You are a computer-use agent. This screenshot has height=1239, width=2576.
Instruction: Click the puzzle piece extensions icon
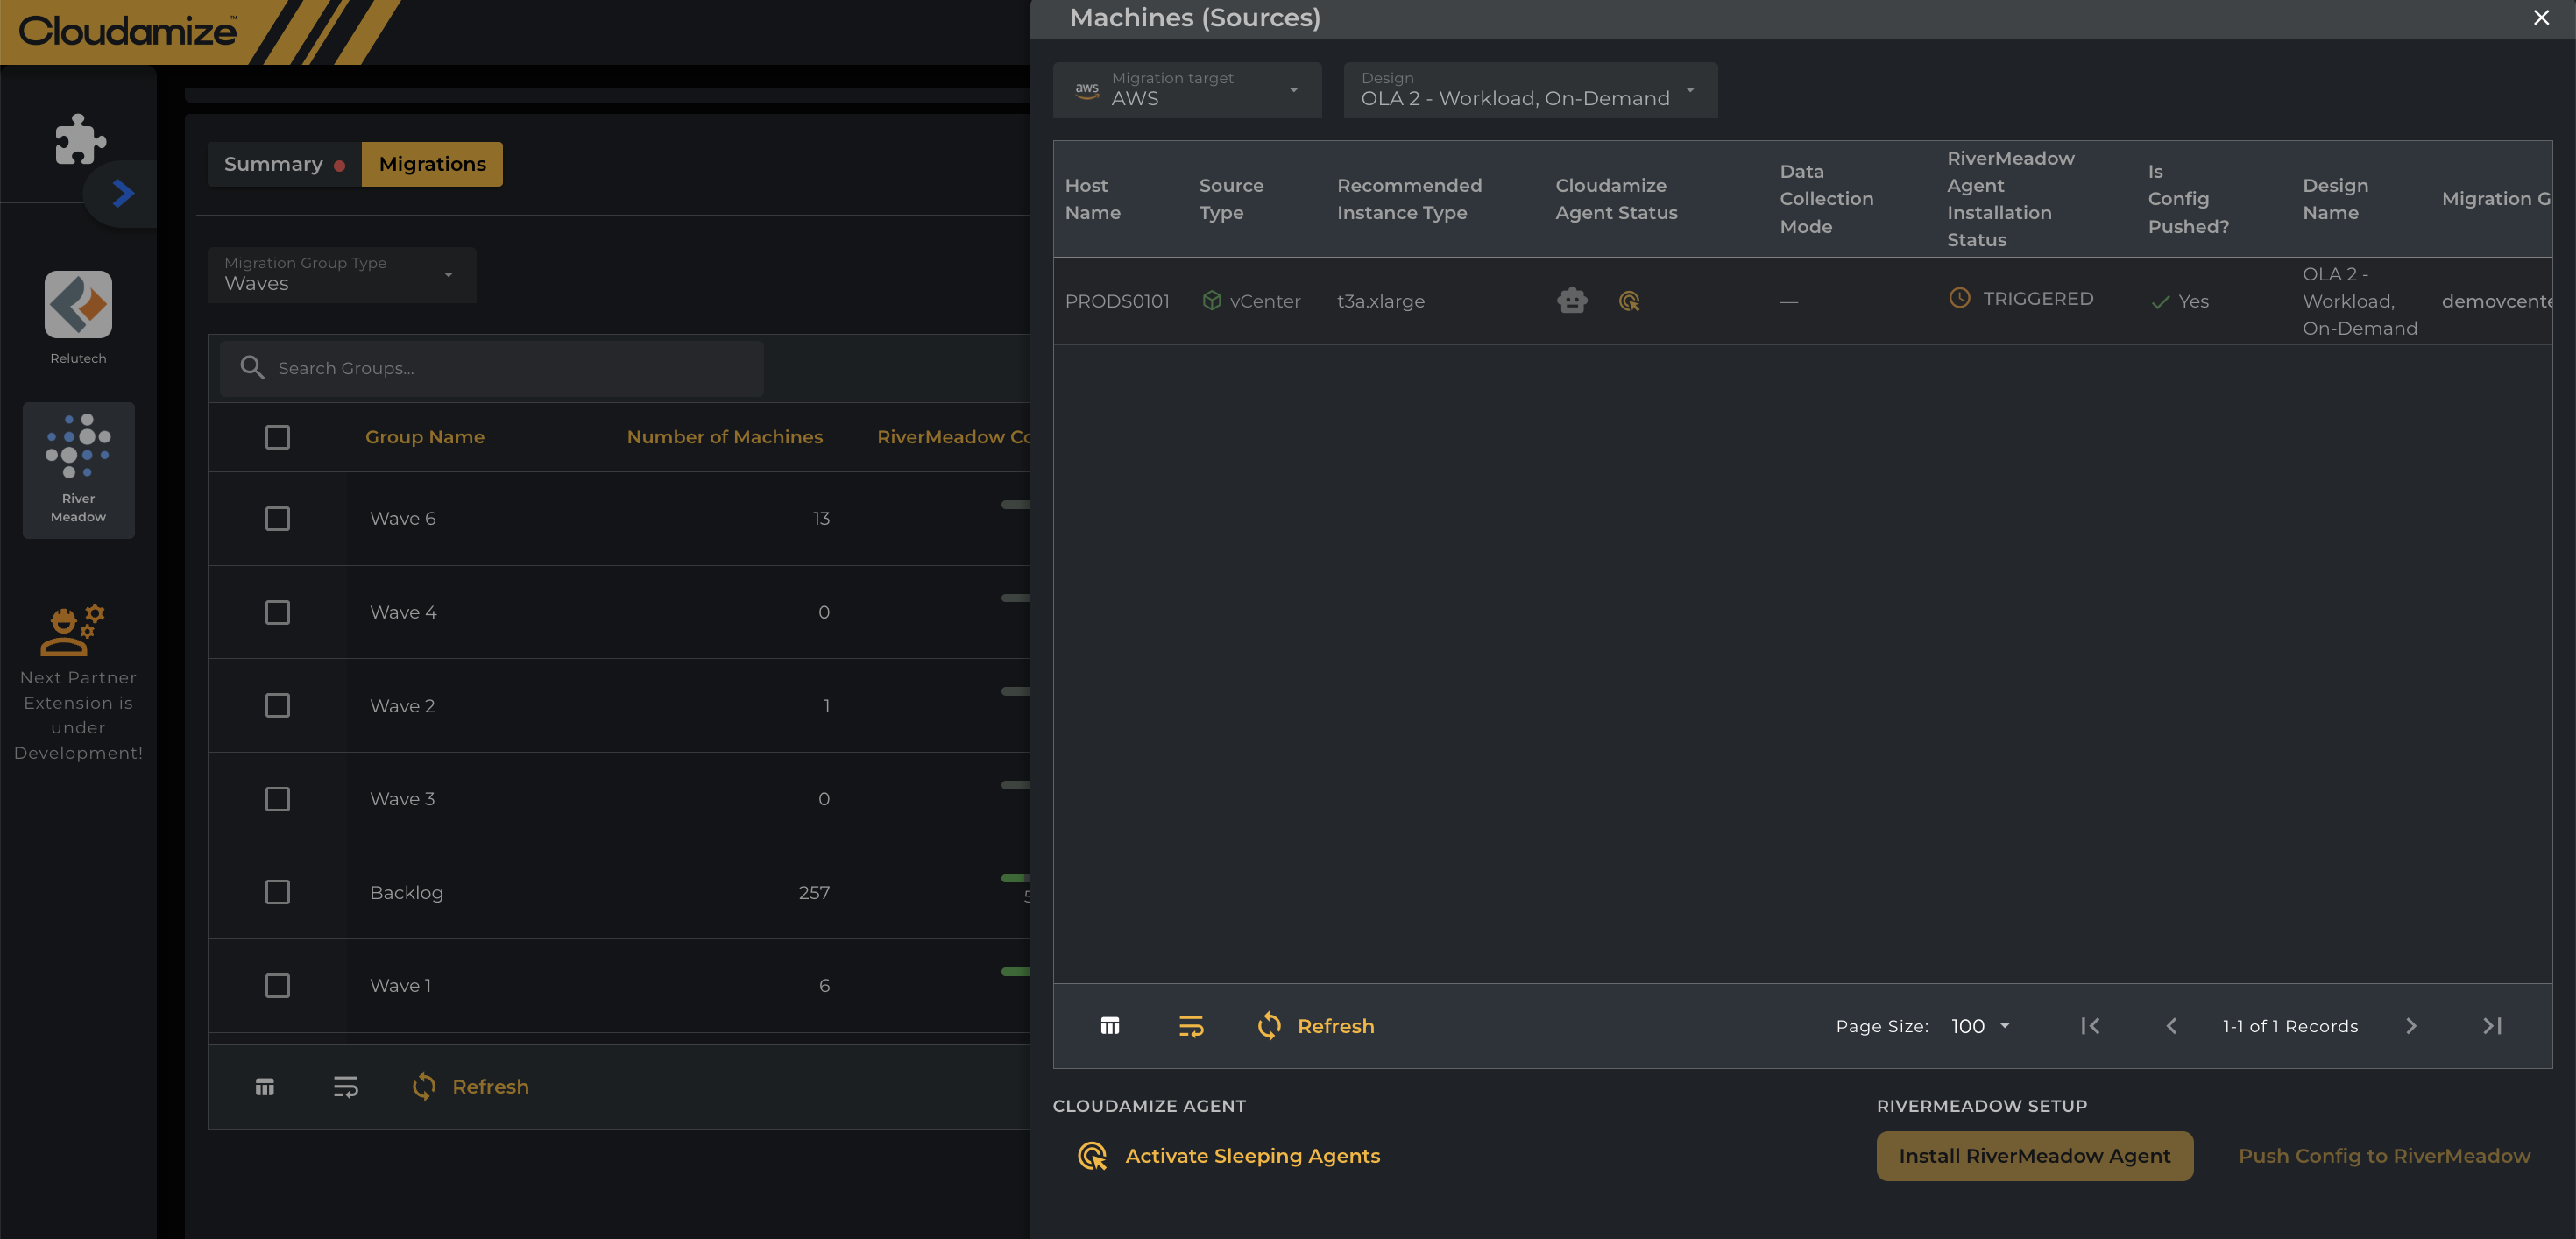tap(80, 138)
